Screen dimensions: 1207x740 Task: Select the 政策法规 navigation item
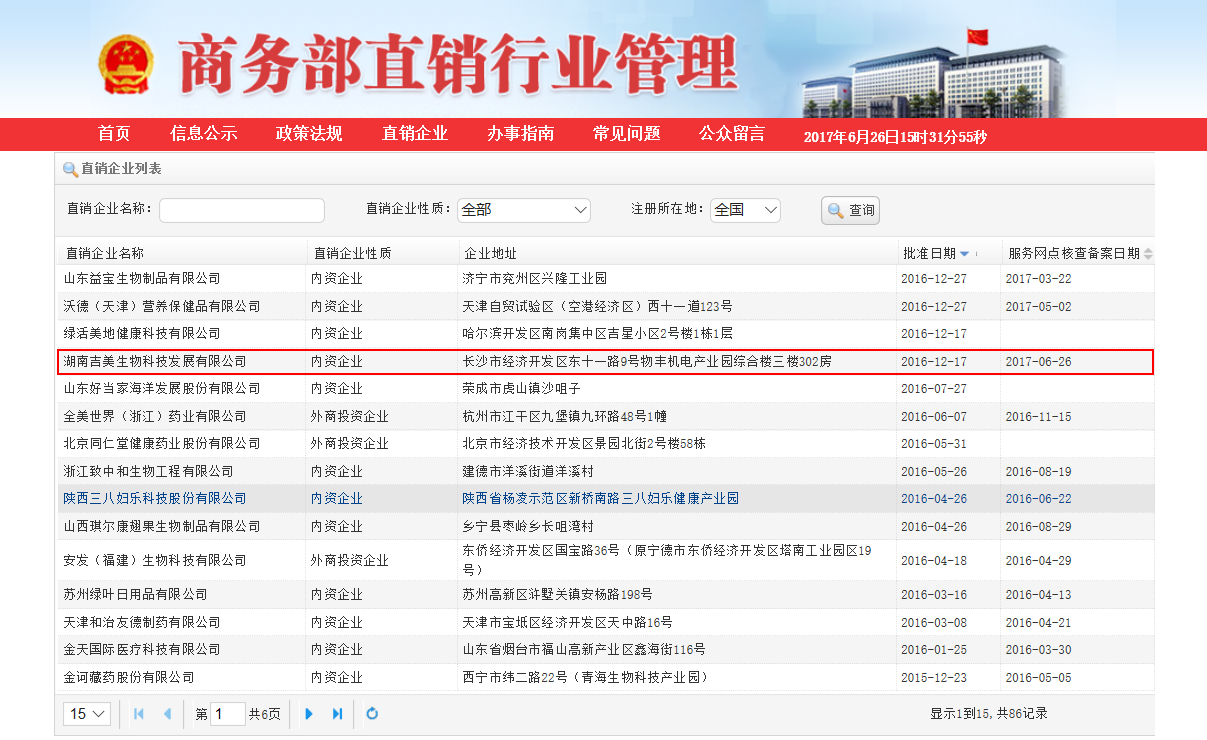(309, 134)
